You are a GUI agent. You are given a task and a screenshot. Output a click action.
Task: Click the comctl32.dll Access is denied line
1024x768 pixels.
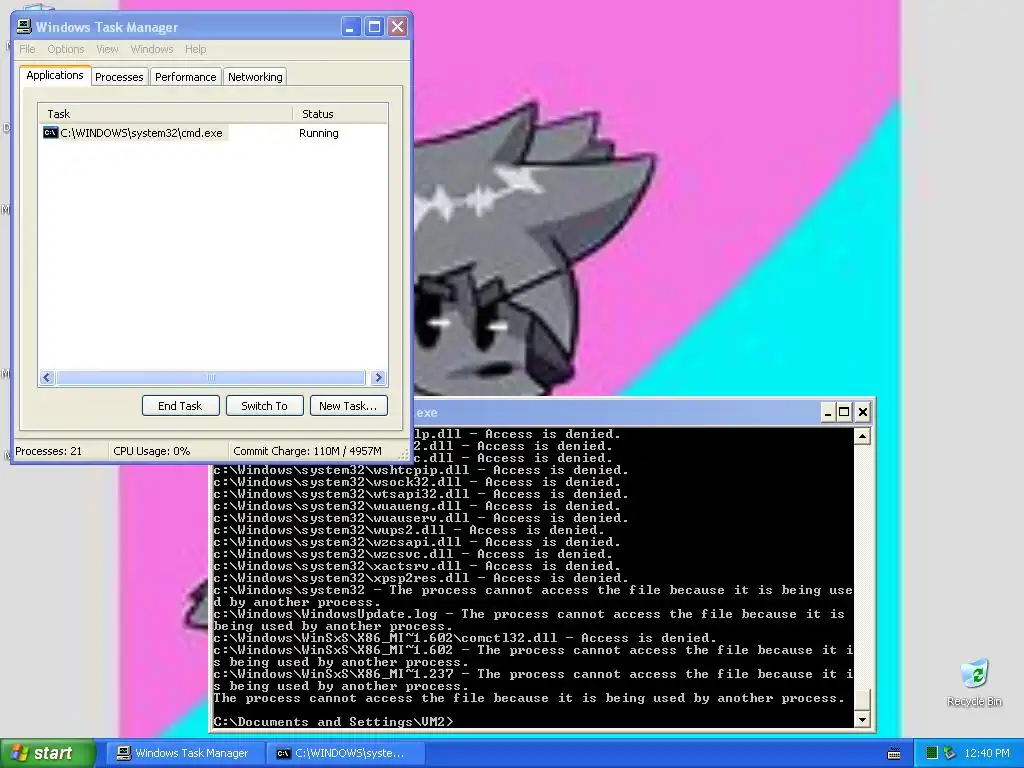(x=464, y=638)
